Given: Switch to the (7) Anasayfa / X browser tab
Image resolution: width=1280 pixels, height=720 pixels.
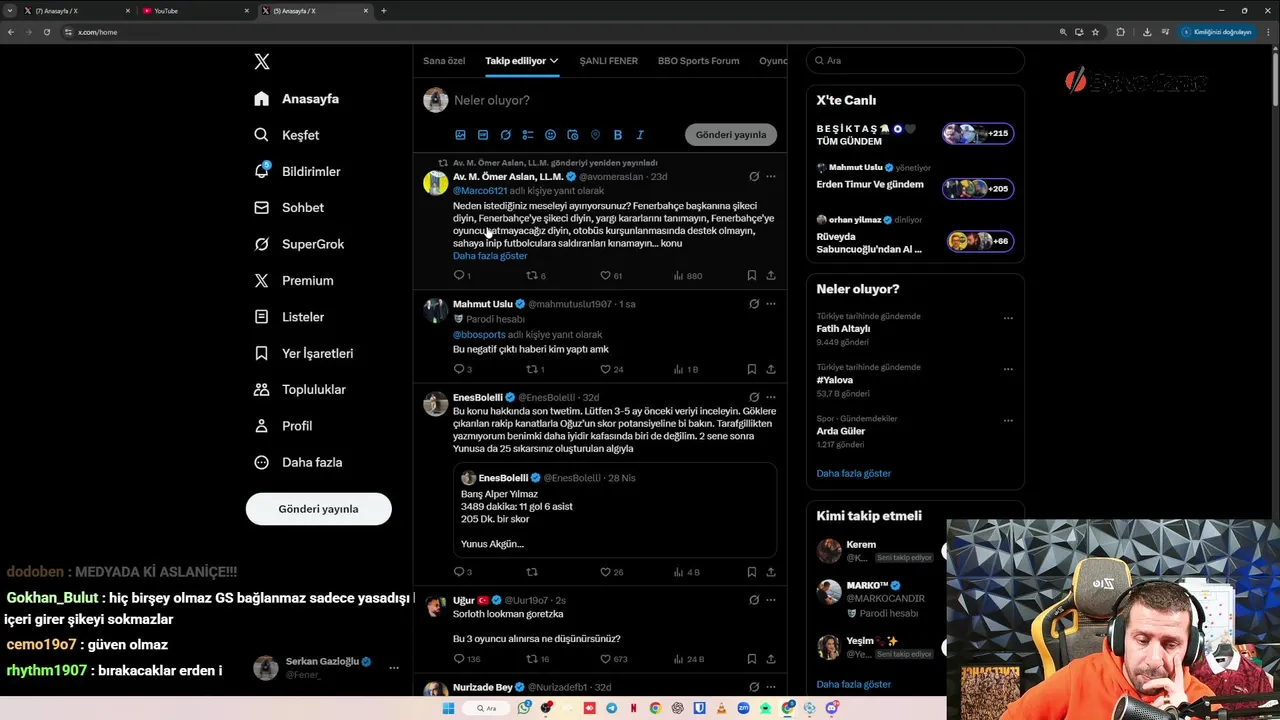Looking at the screenshot, I should pyautogui.click(x=77, y=11).
